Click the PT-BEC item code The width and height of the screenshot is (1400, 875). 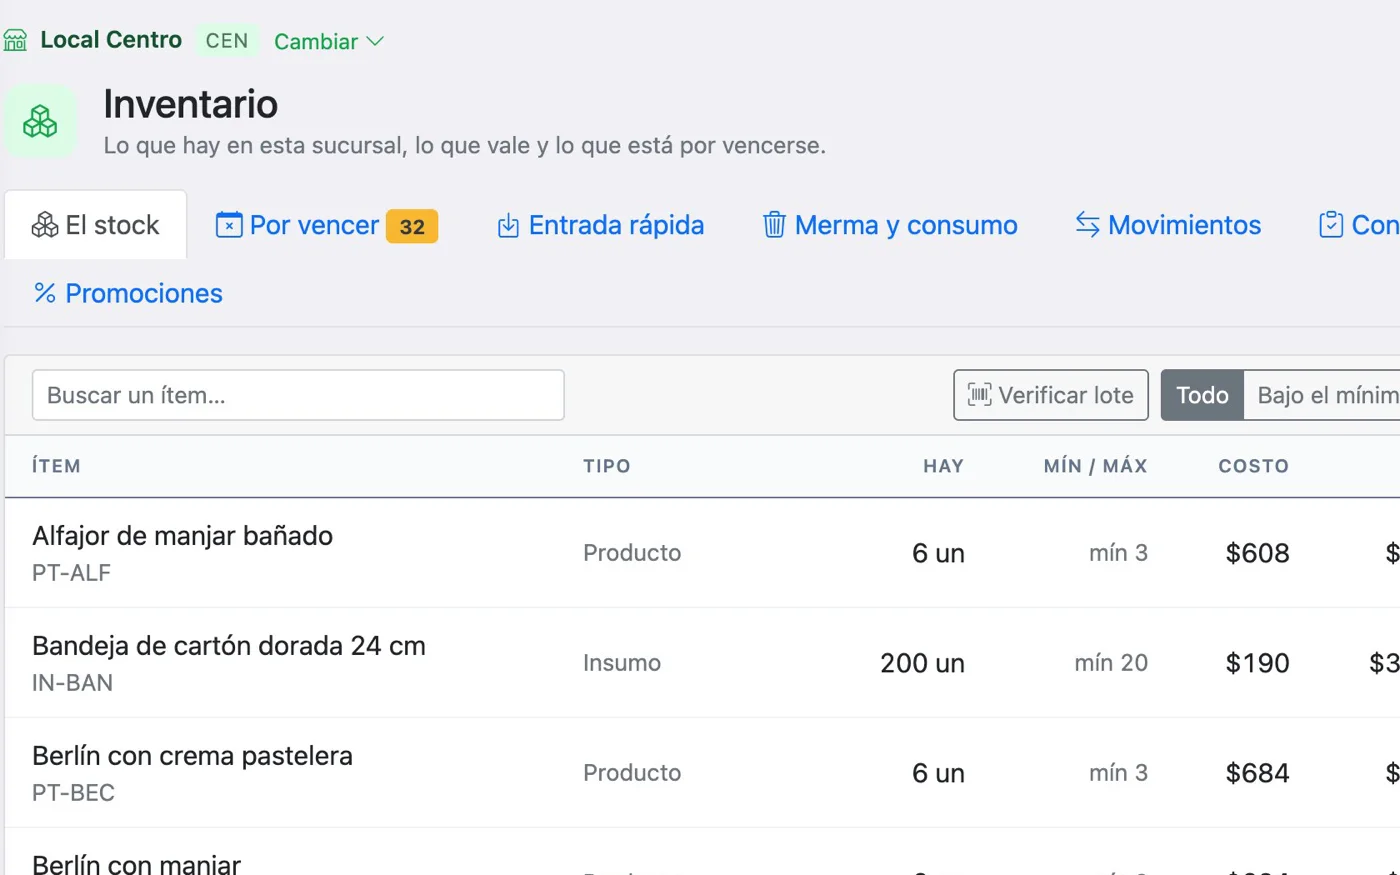[73, 793]
